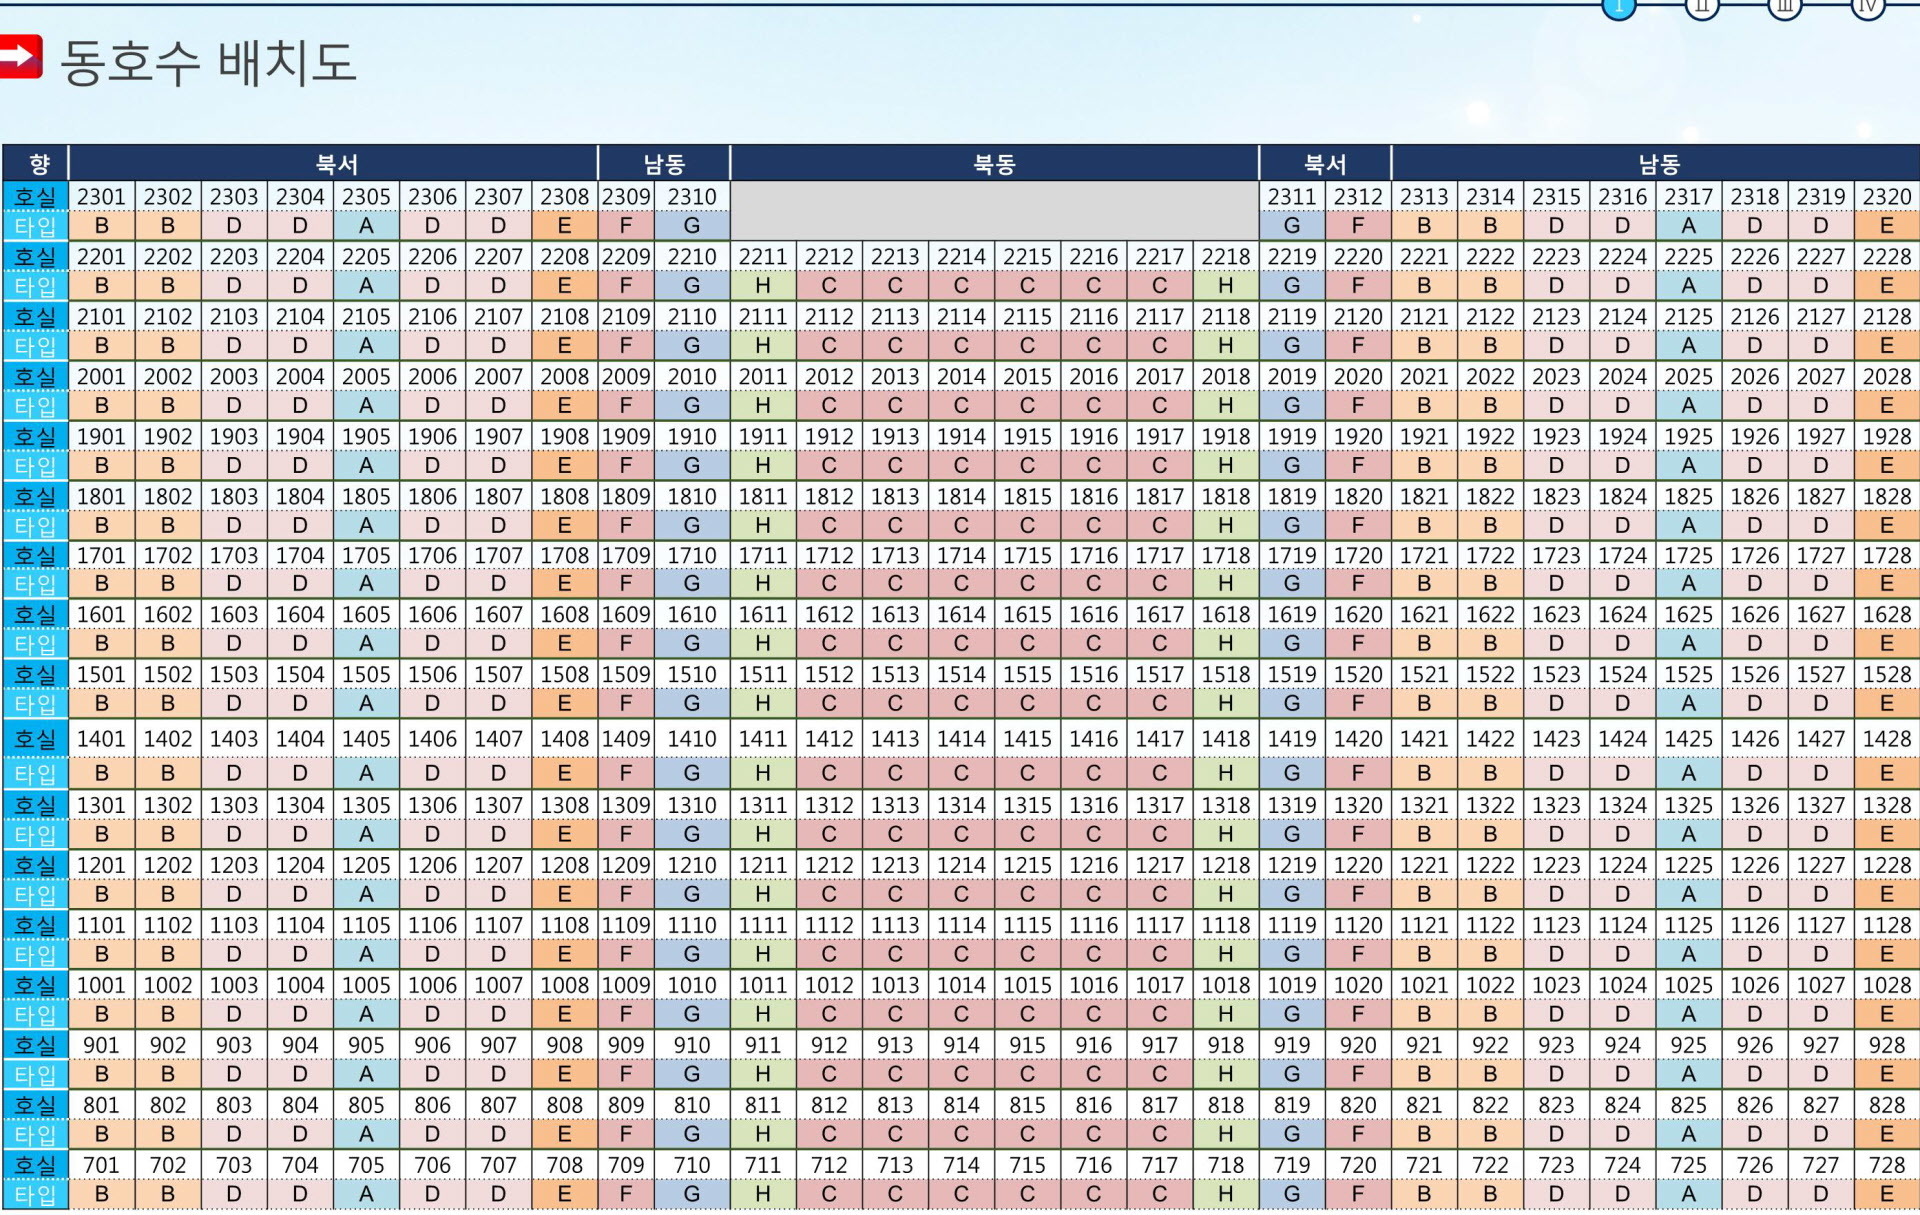Select room cell 1205
The image size is (1920, 1215).
point(366,866)
